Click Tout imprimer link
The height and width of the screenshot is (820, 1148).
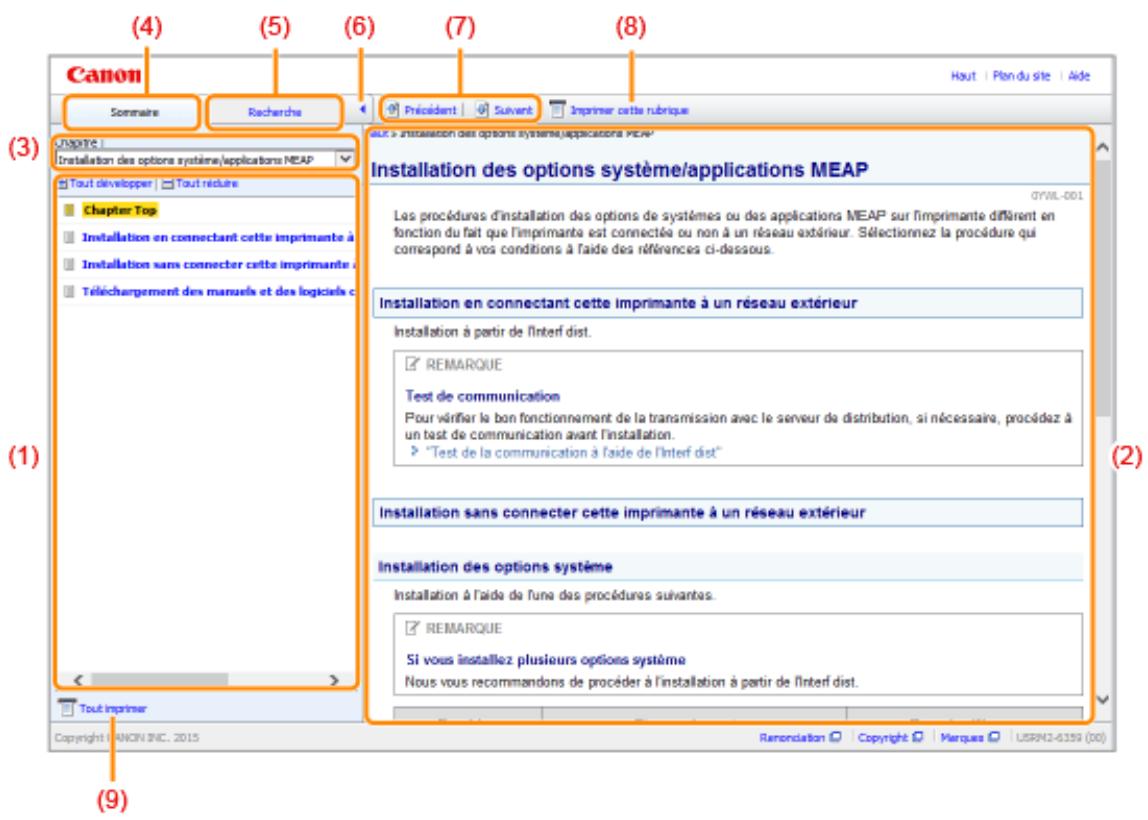click(x=113, y=709)
